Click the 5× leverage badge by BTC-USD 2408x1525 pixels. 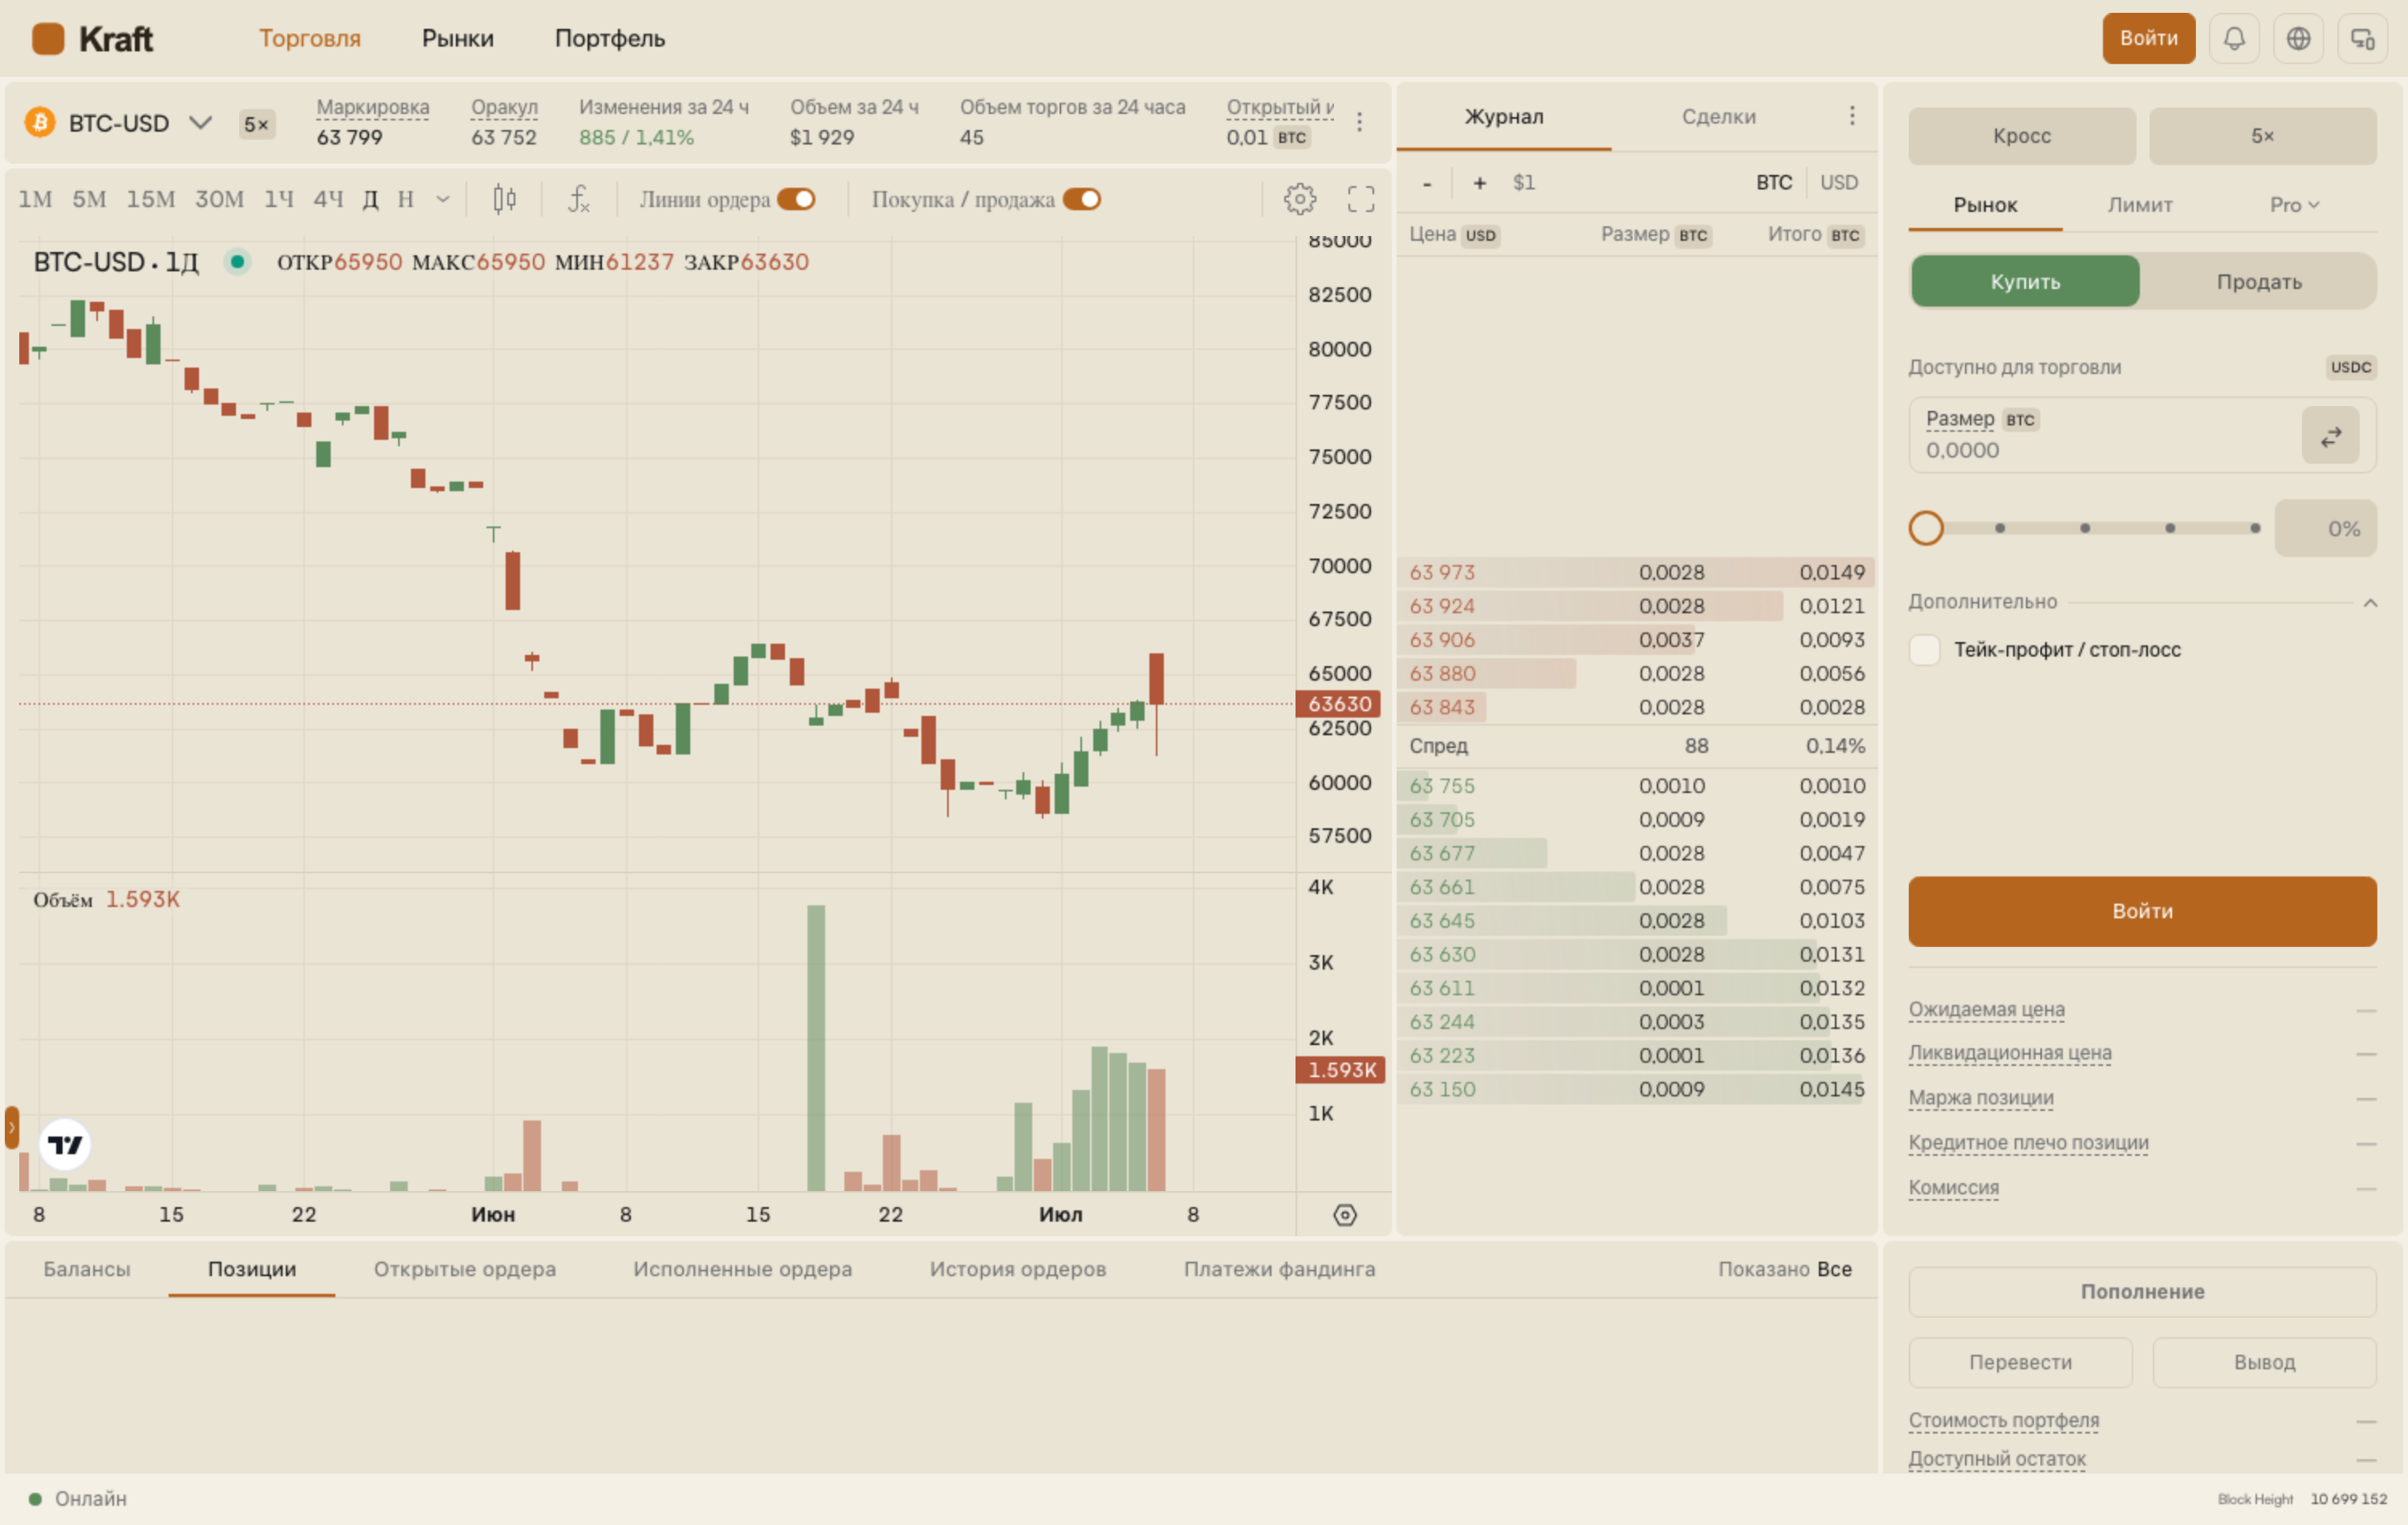pyautogui.click(x=257, y=125)
